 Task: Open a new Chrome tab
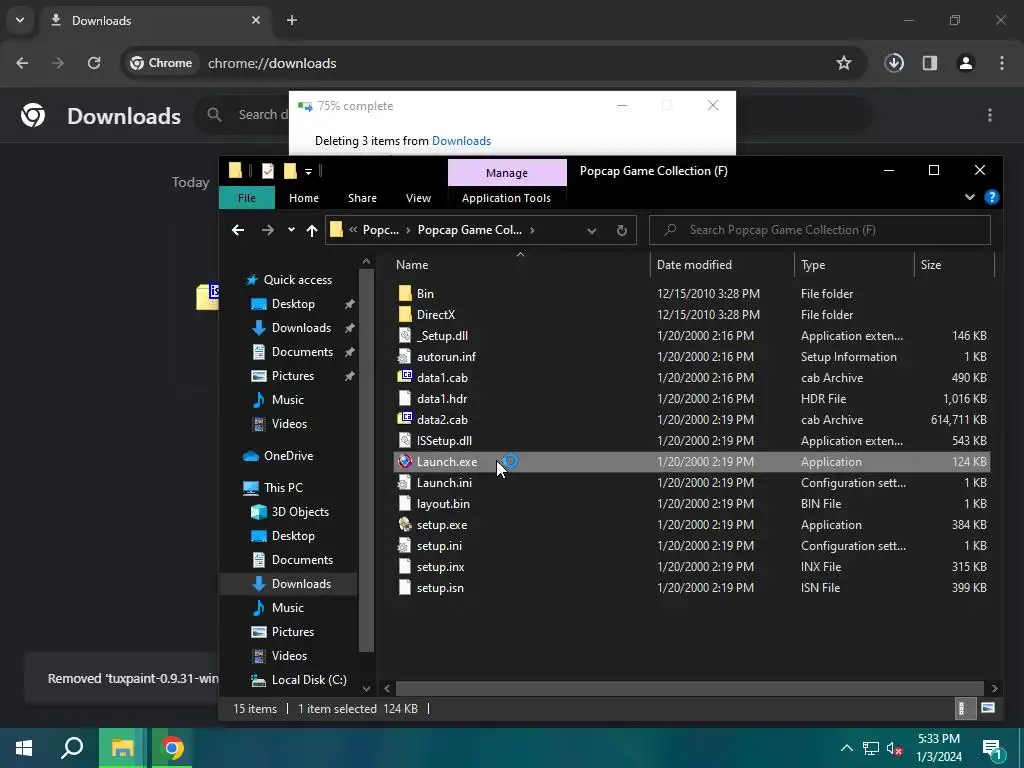click(x=292, y=20)
